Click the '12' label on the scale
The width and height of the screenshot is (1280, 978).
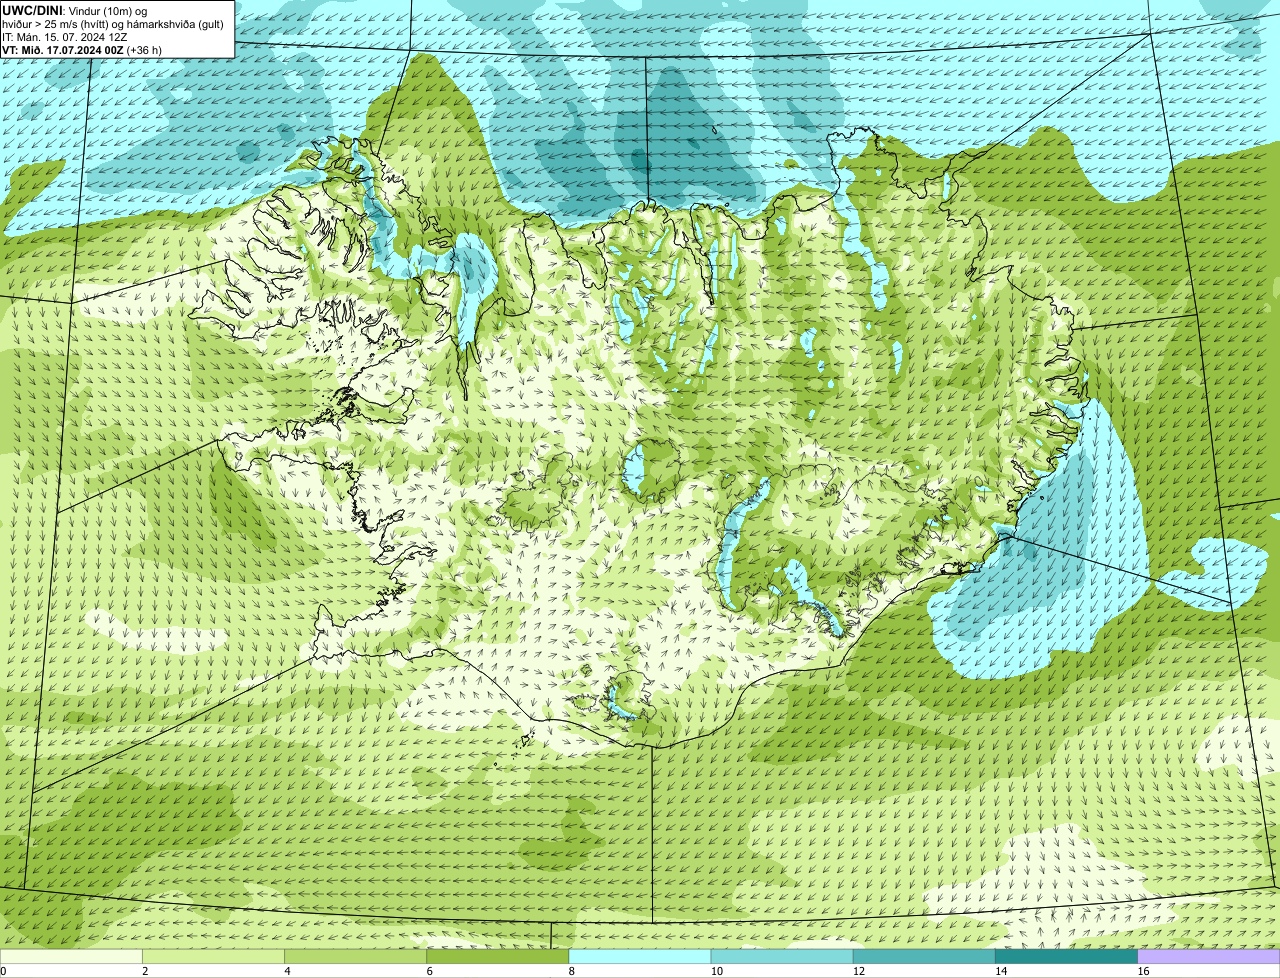[x=859, y=971]
